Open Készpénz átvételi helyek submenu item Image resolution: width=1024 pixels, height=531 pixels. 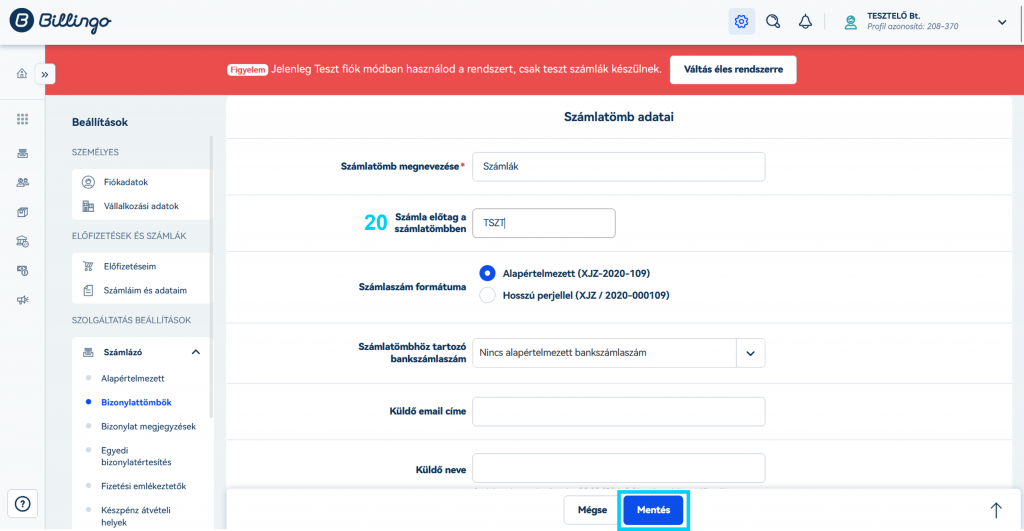[x=135, y=516]
